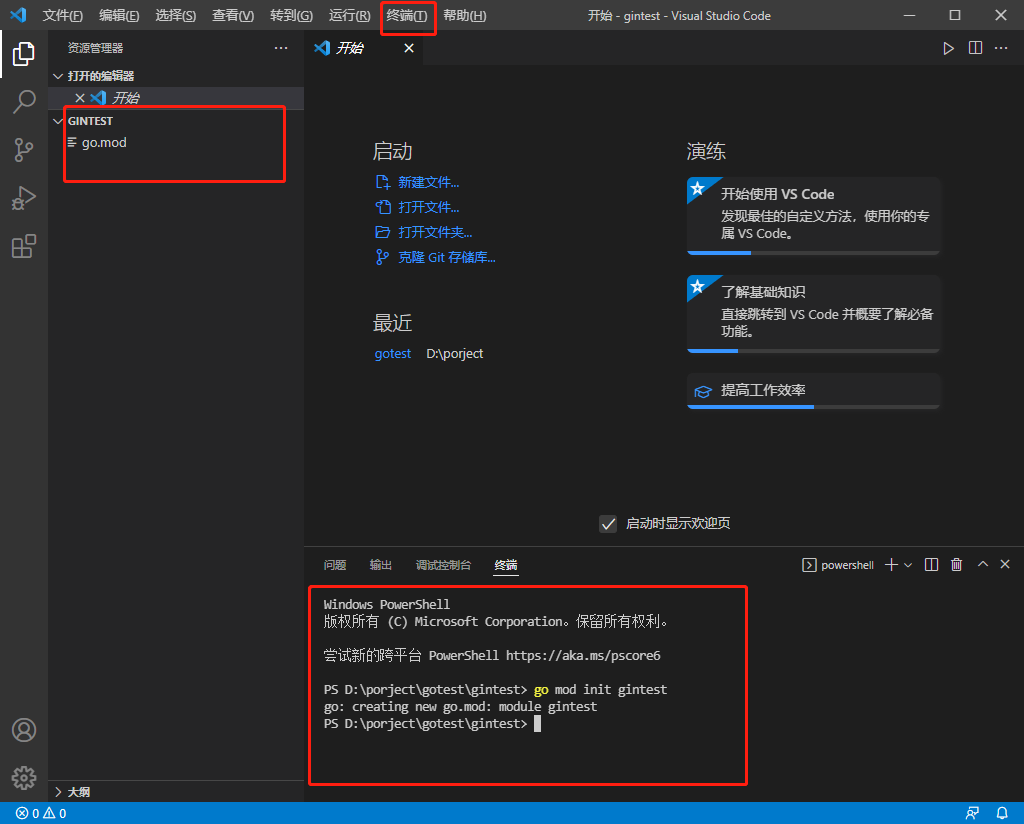Open recent project gotest link

coord(392,353)
